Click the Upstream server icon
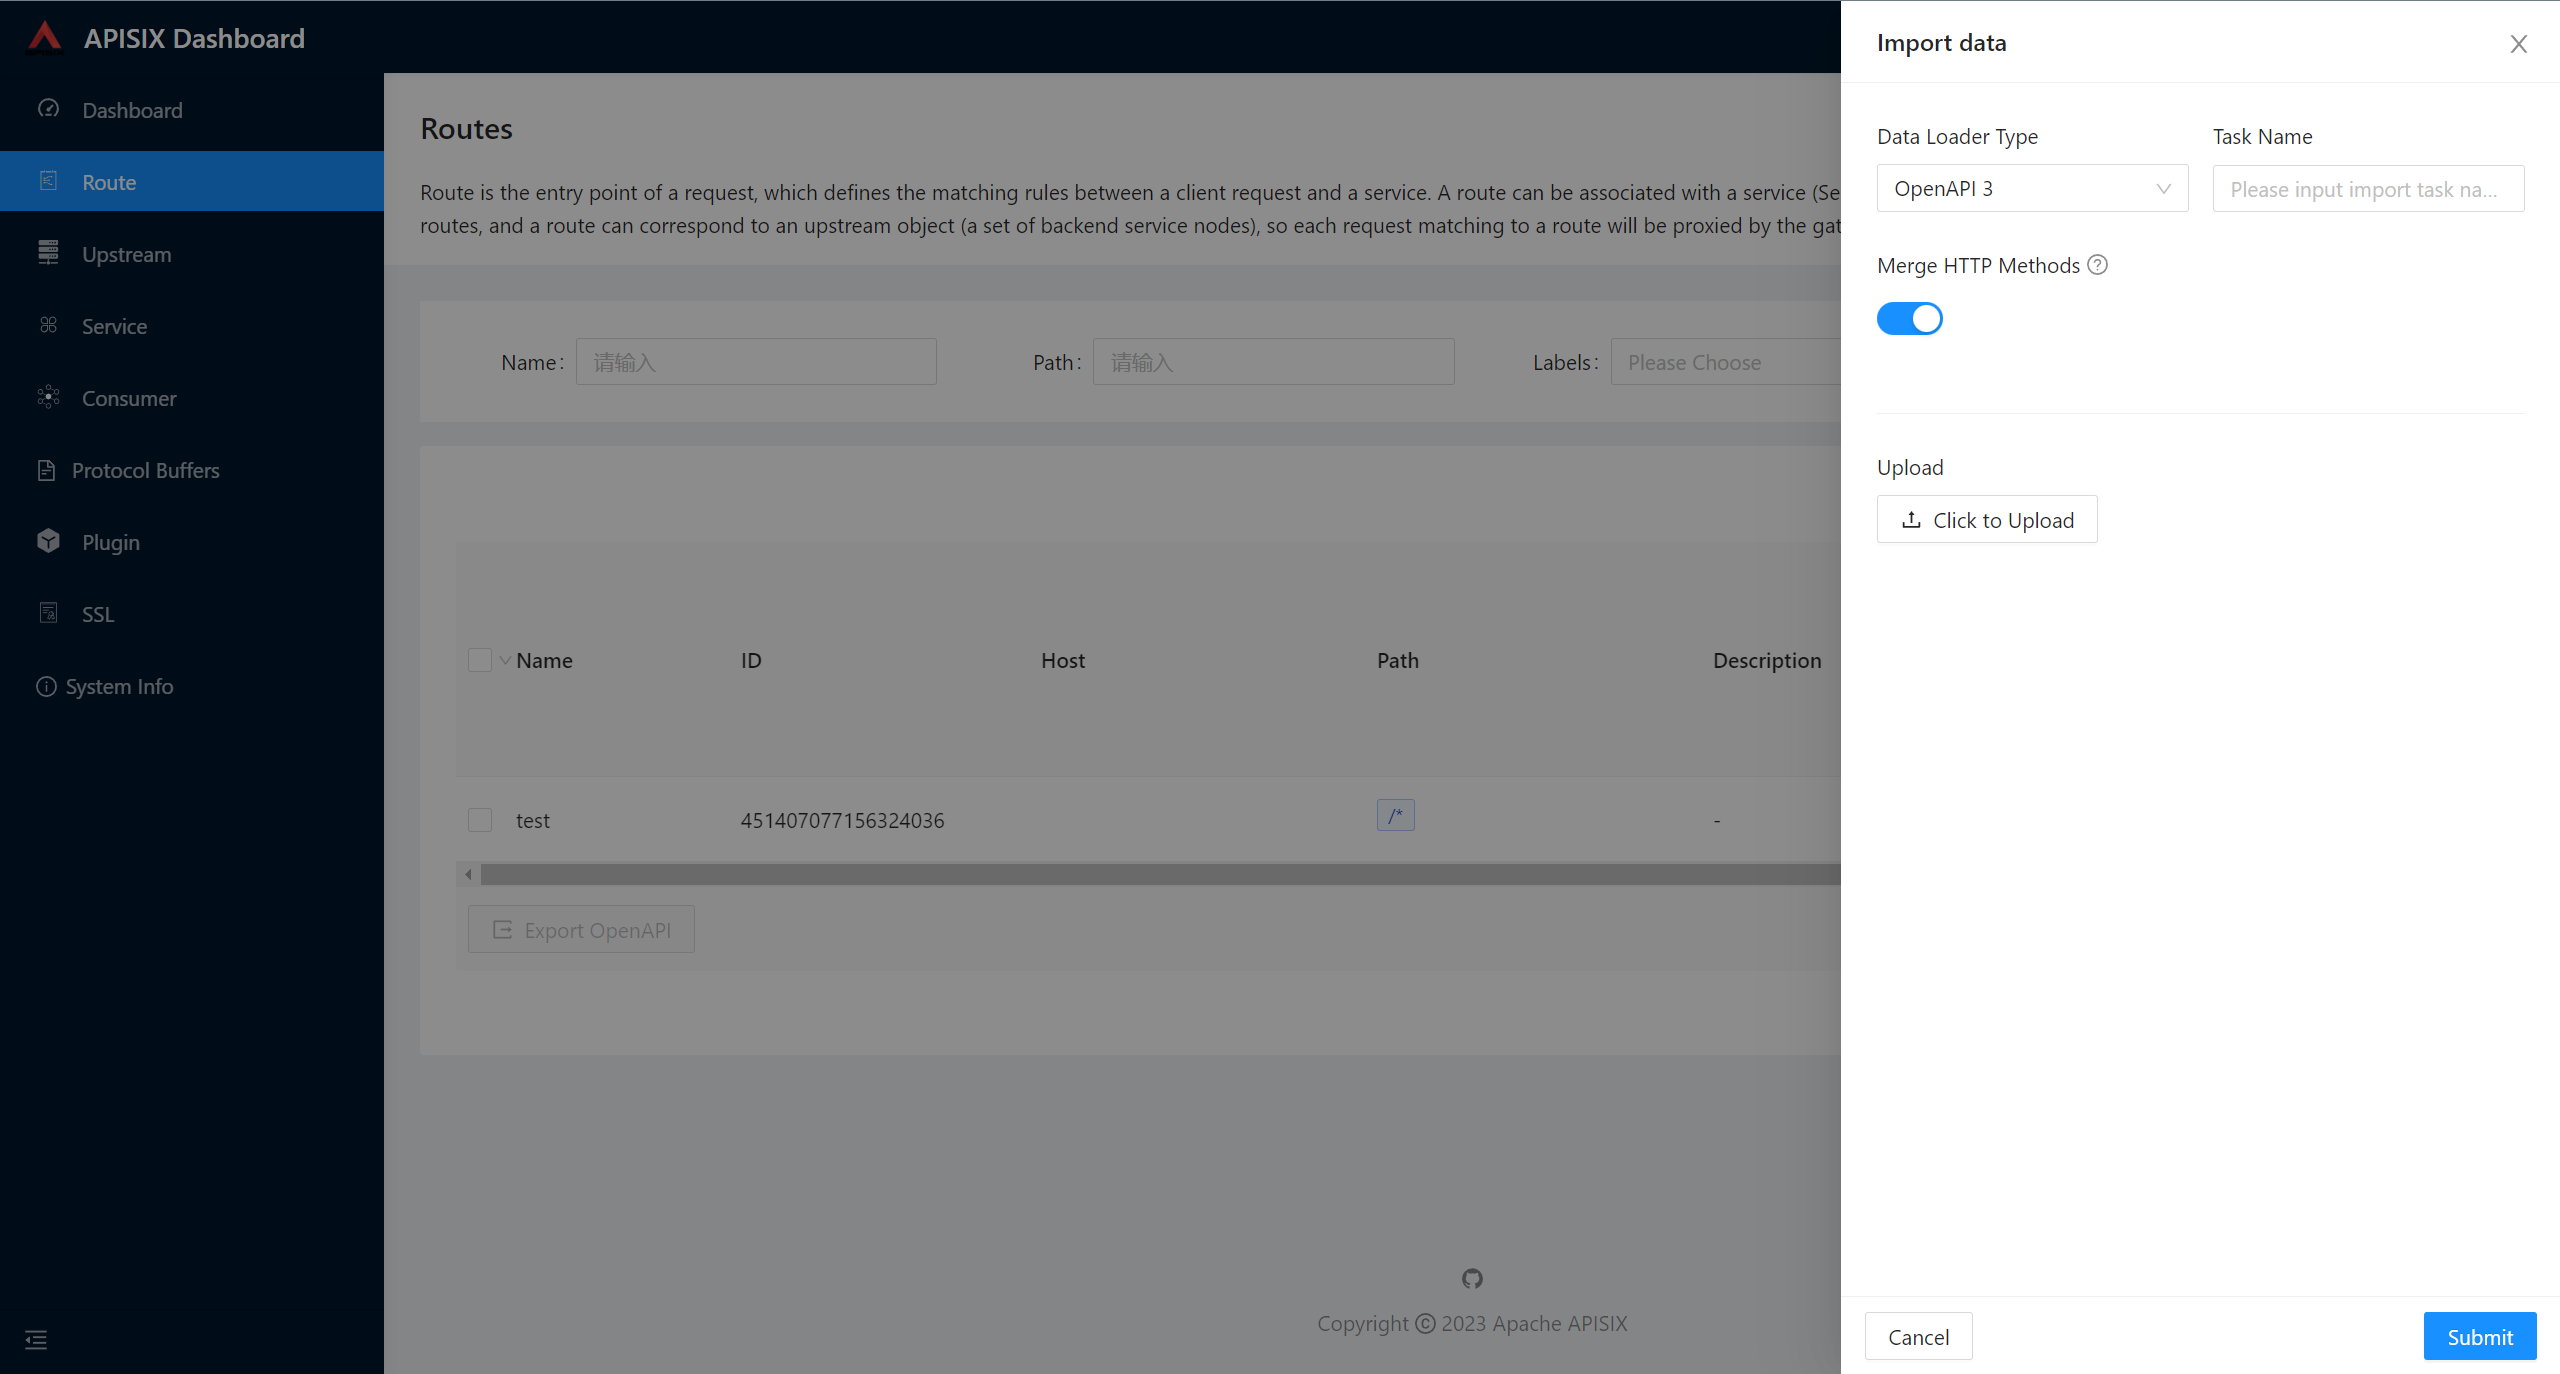Viewport: 2560px width, 1374px height. click(48, 253)
